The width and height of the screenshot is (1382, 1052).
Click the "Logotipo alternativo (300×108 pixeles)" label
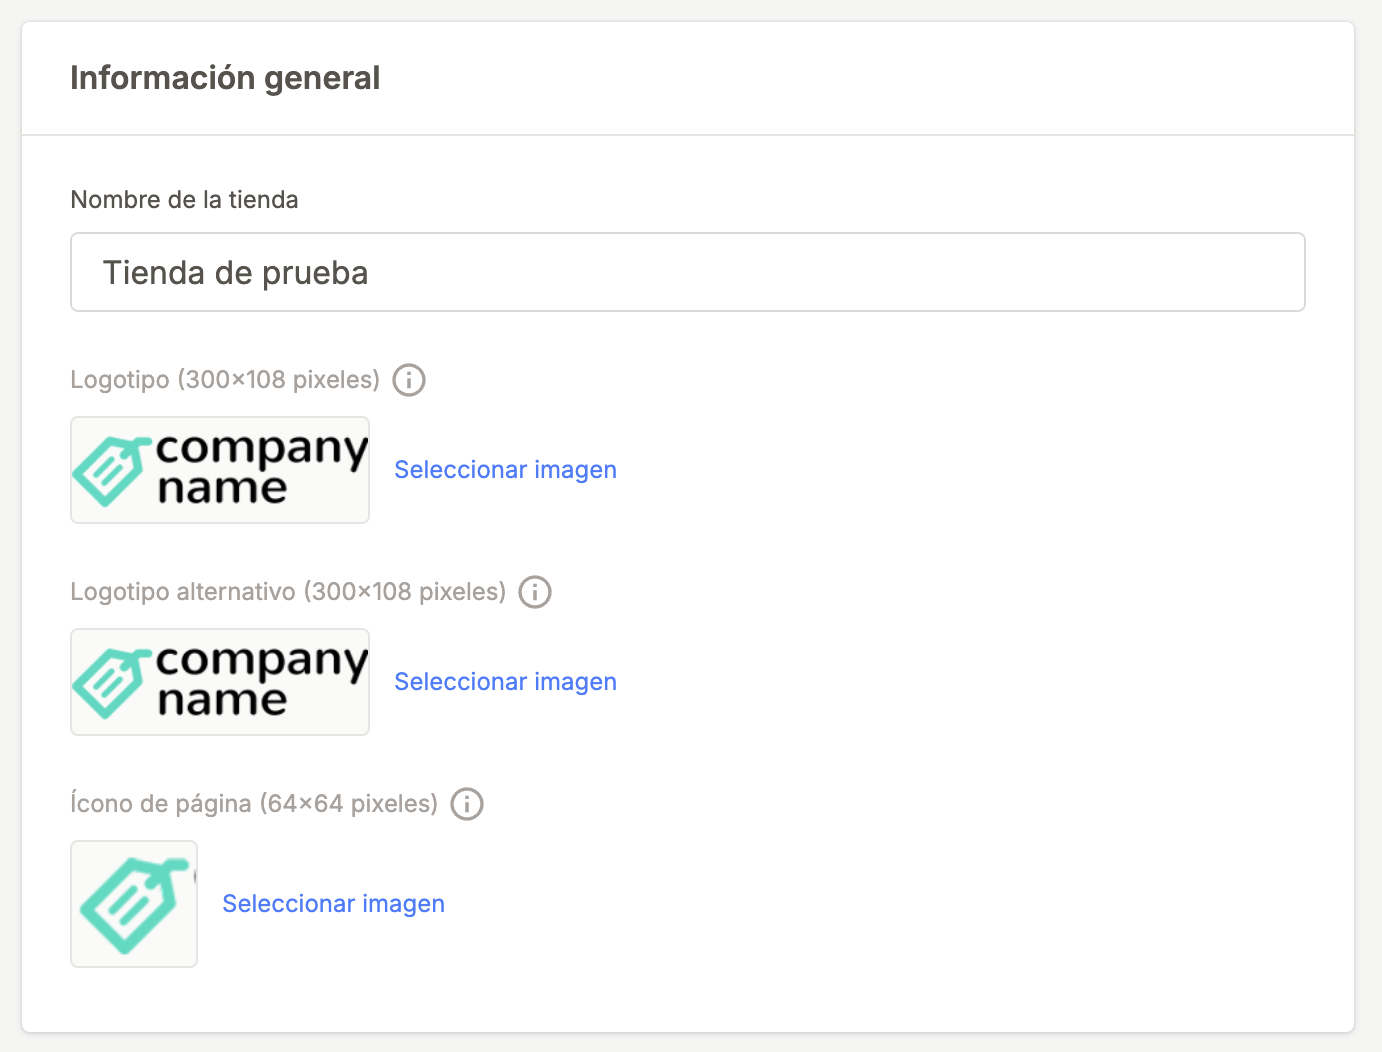click(288, 592)
